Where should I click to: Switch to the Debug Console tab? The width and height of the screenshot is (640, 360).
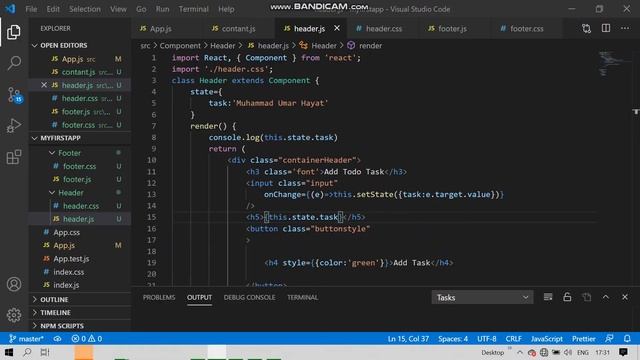pyautogui.click(x=249, y=297)
